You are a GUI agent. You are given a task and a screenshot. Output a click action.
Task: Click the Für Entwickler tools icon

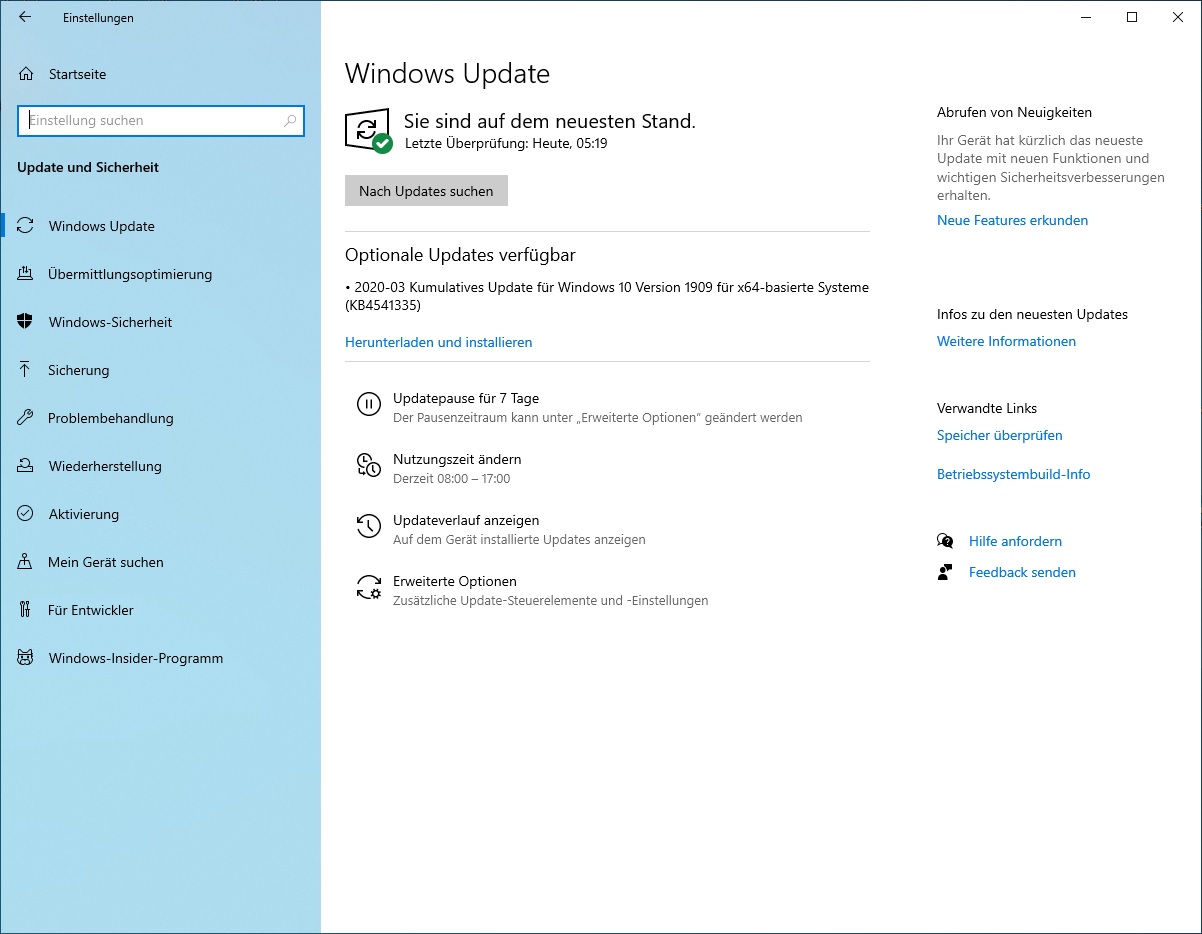[26, 610]
